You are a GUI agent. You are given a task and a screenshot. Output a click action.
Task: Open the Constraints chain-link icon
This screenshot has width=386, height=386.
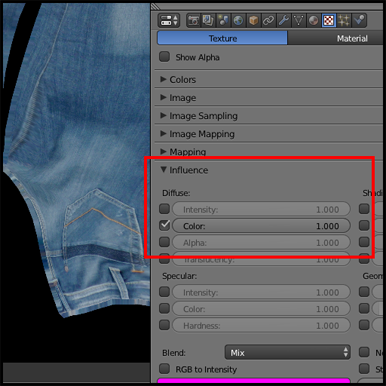(x=268, y=21)
